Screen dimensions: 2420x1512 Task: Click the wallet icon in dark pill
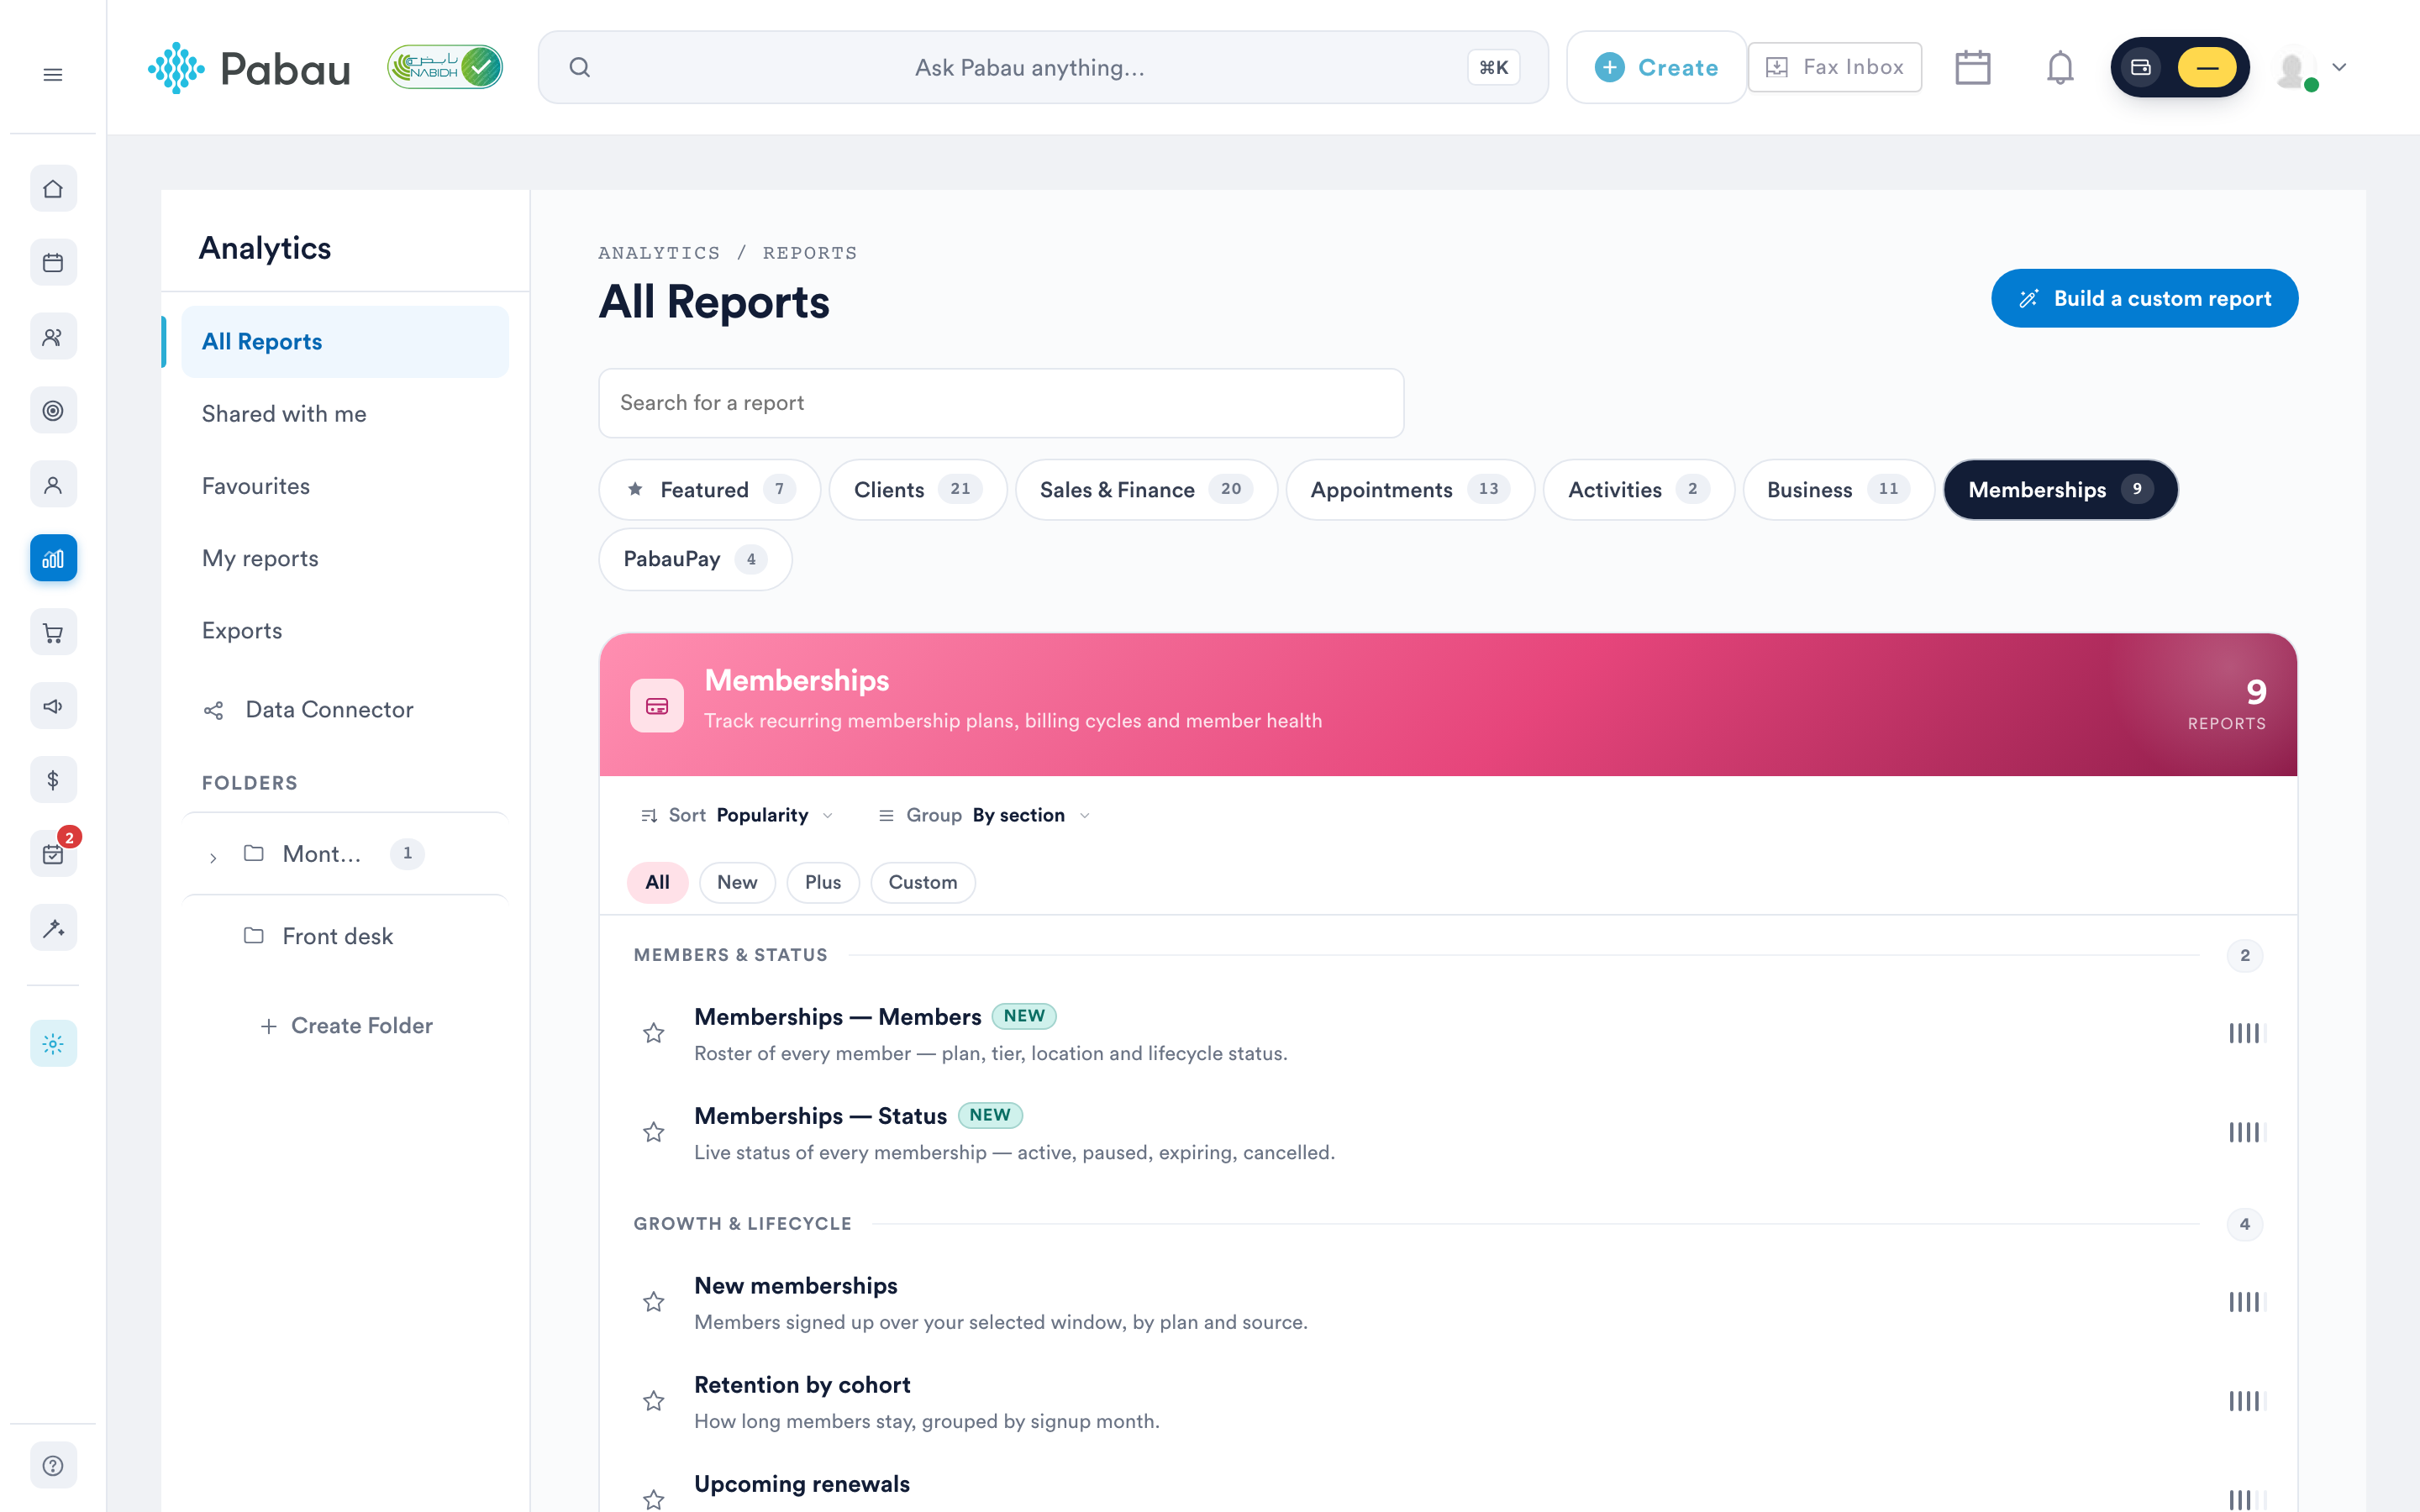pyautogui.click(x=2141, y=67)
